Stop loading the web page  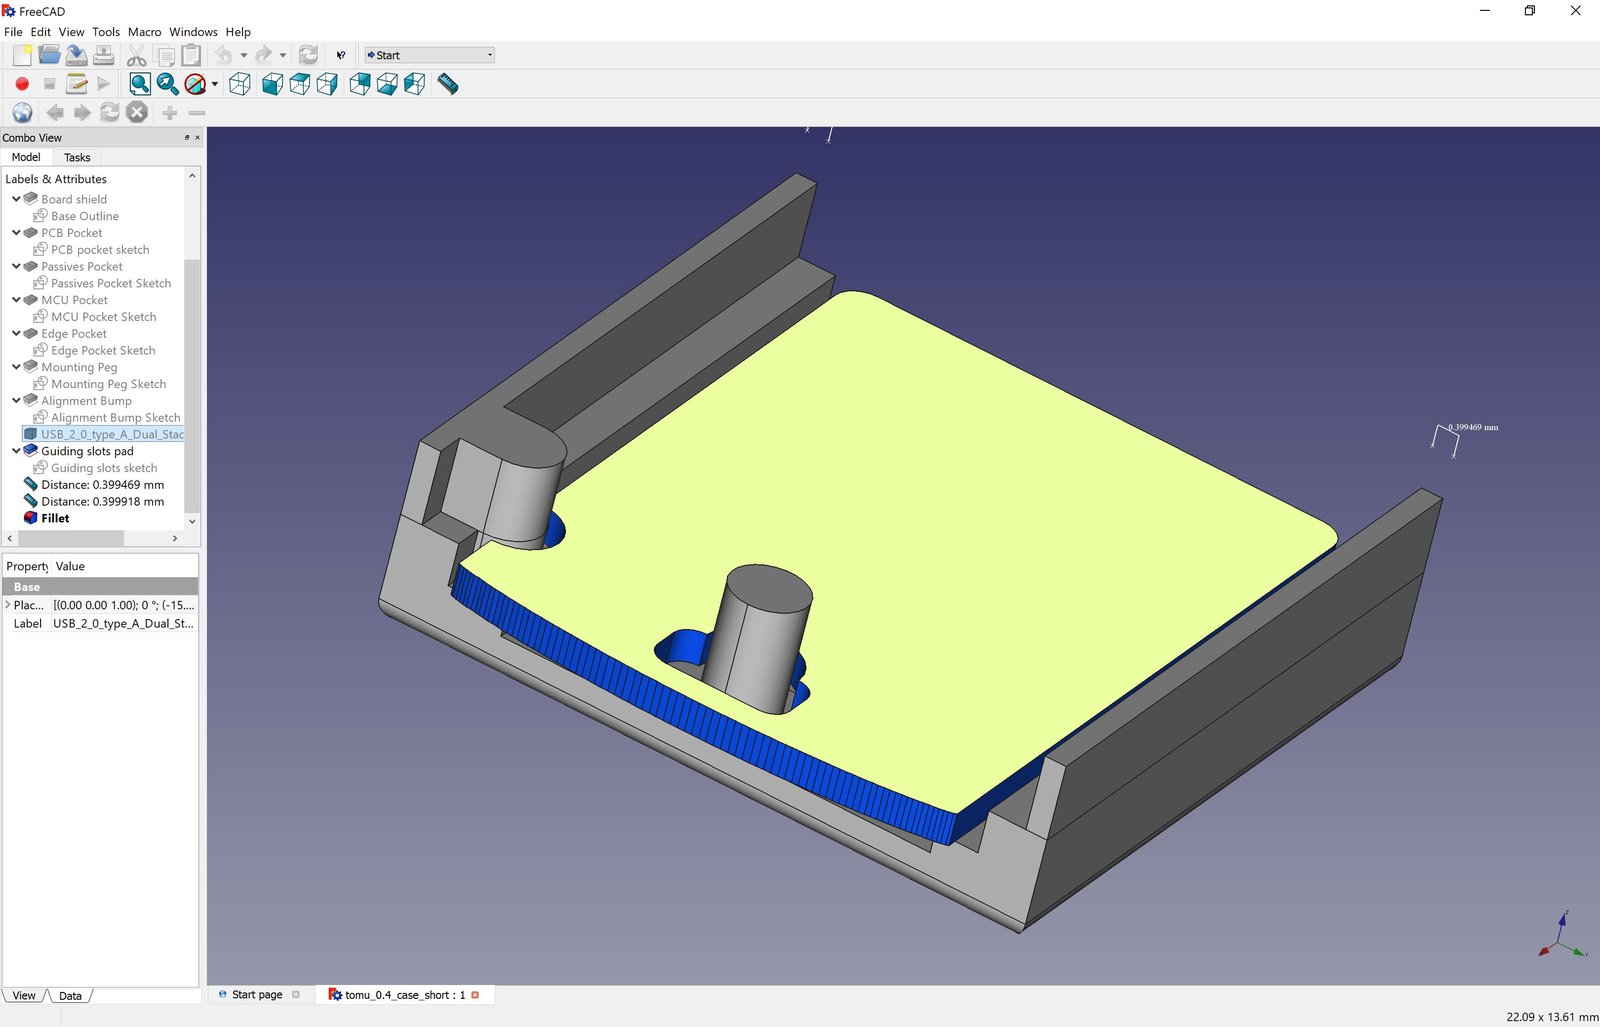[x=137, y=112]
